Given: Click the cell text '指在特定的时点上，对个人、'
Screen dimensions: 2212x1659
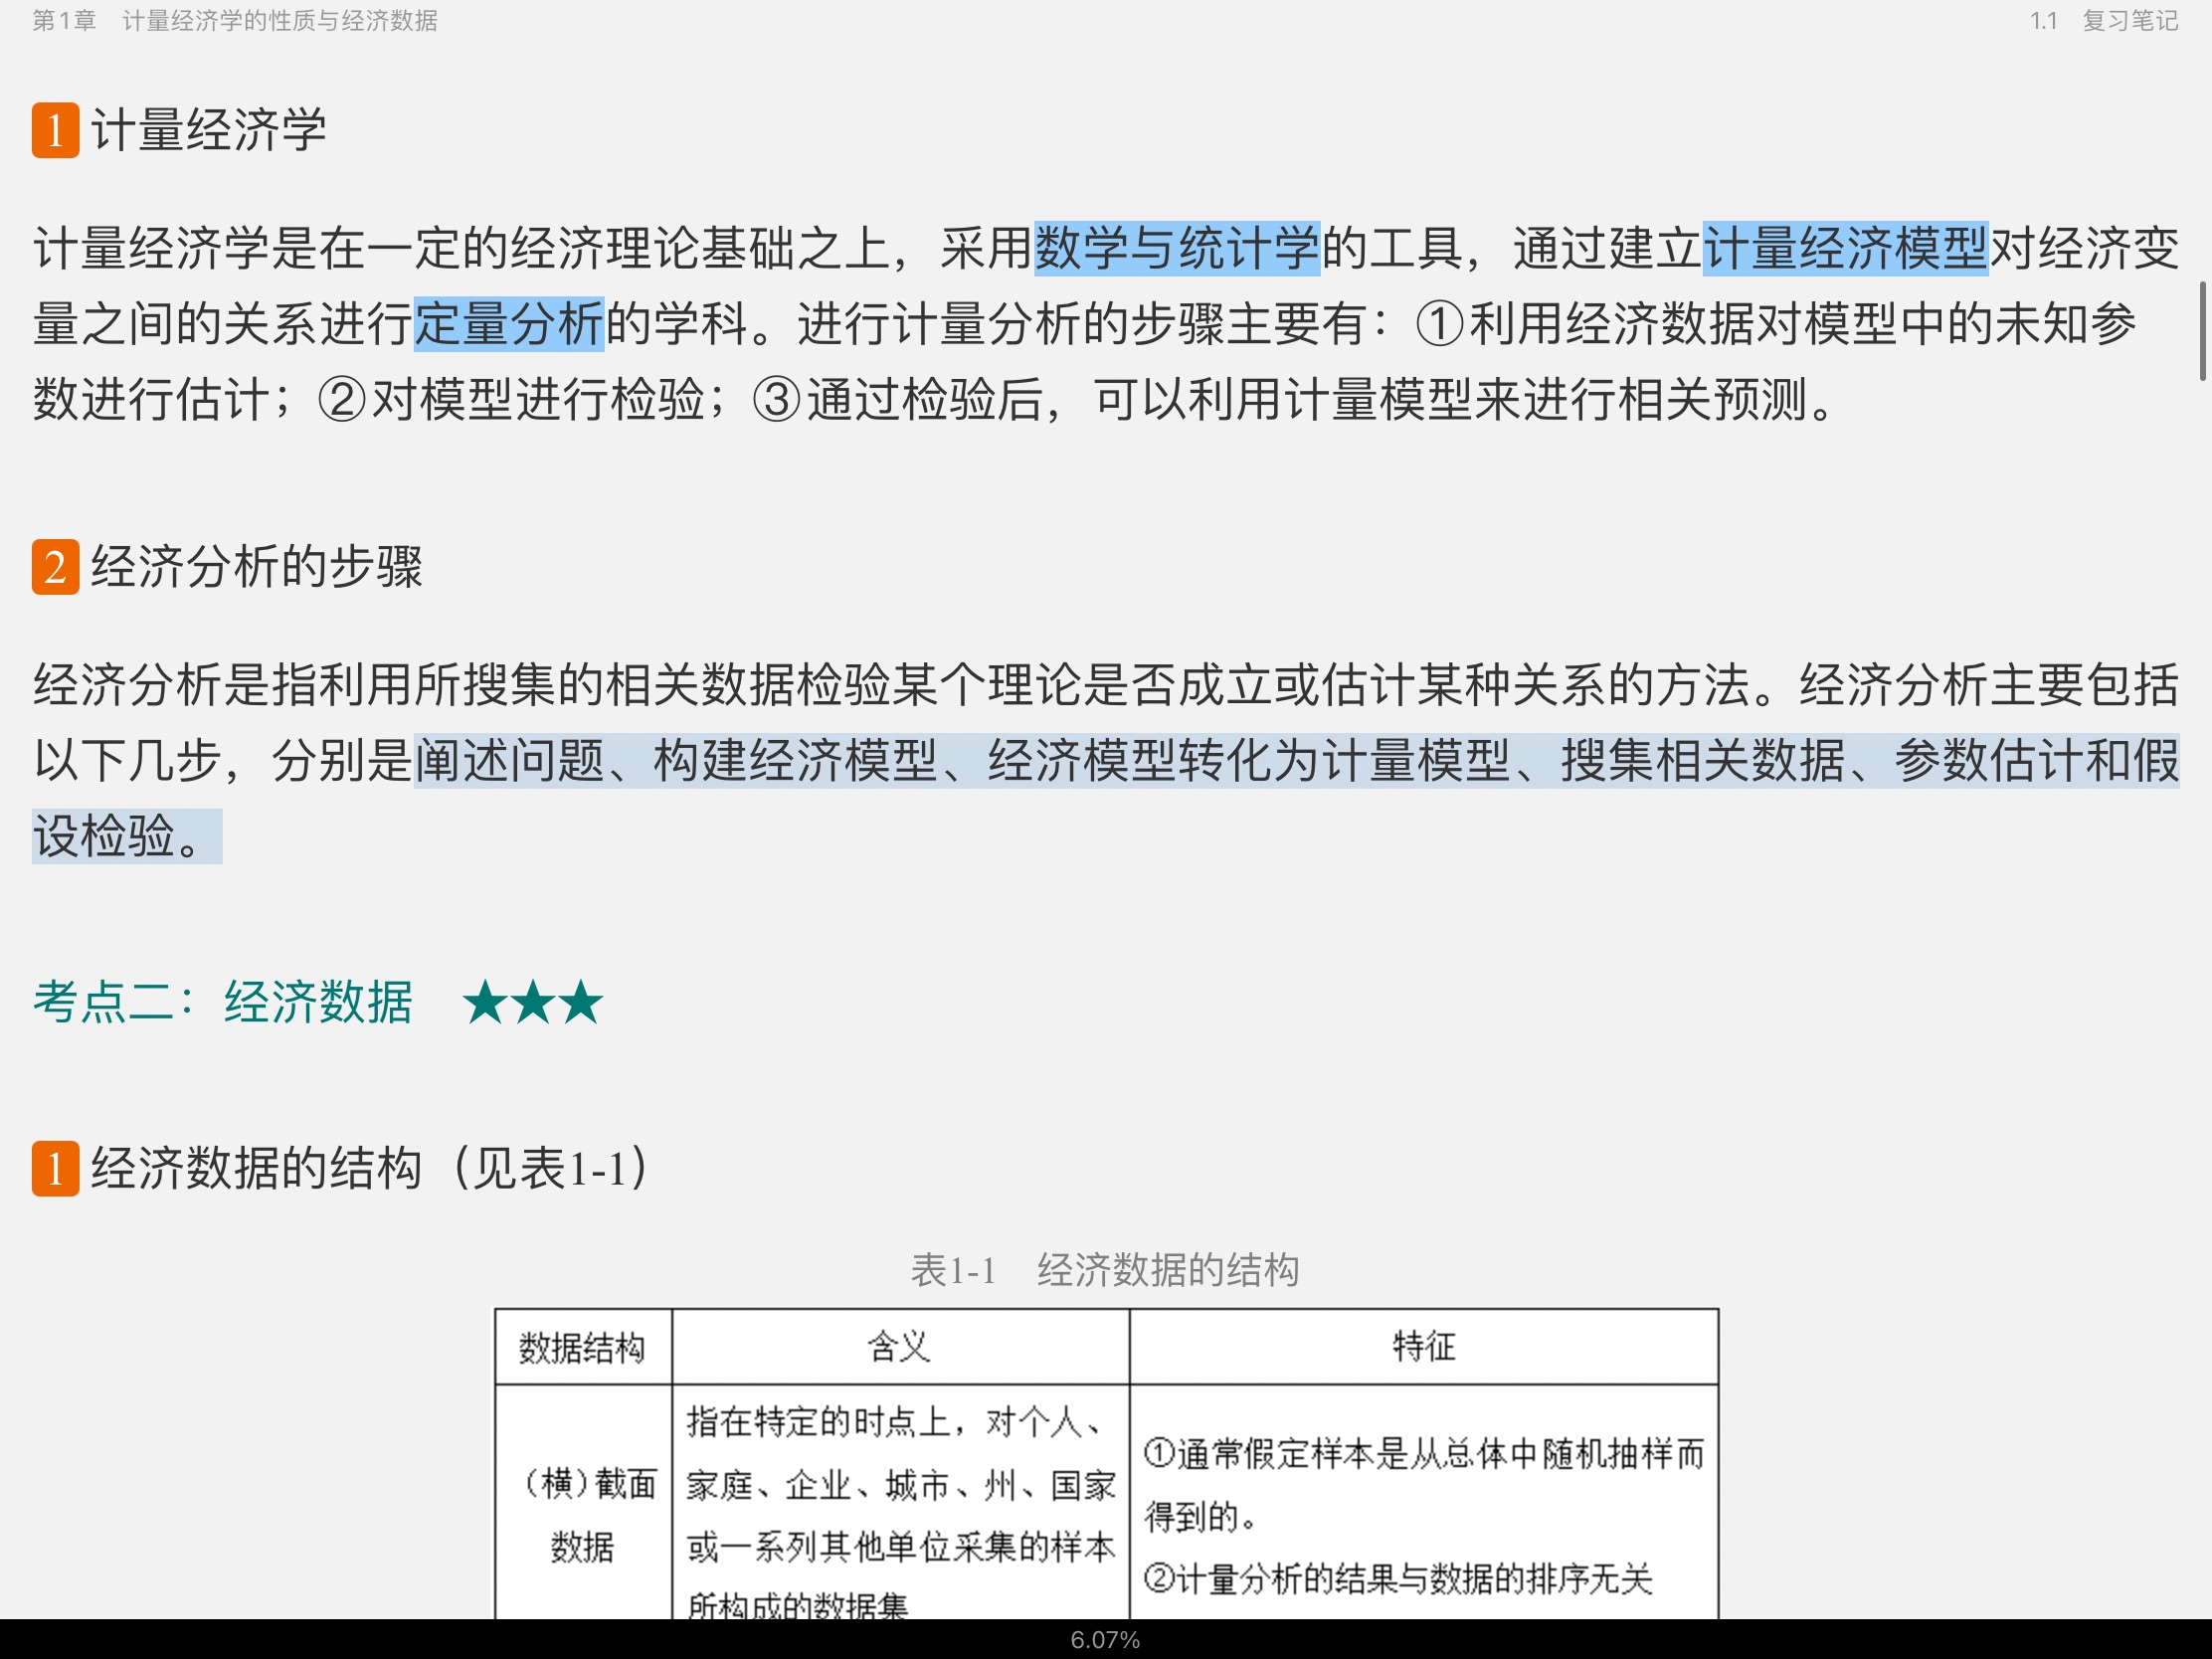Looking at the screenshot, I should click(897, 1421).
